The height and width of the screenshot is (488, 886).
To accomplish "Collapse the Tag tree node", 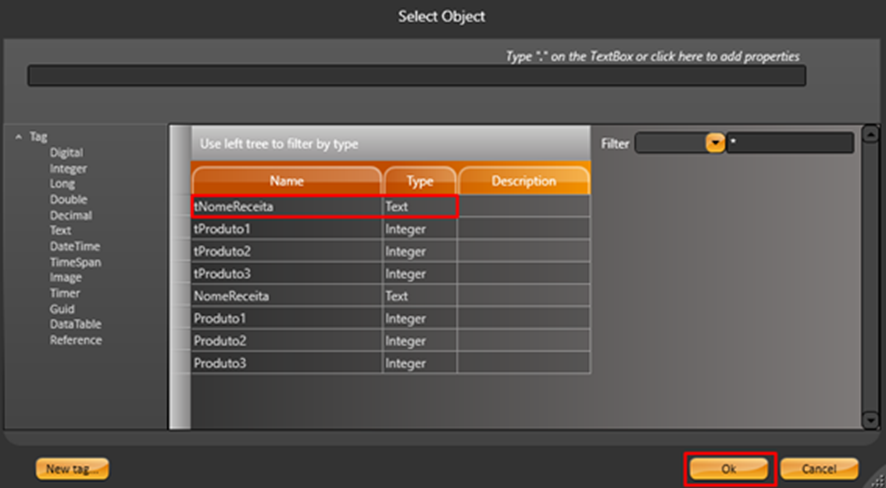I will pyautogui.click(x=19, y=137).
